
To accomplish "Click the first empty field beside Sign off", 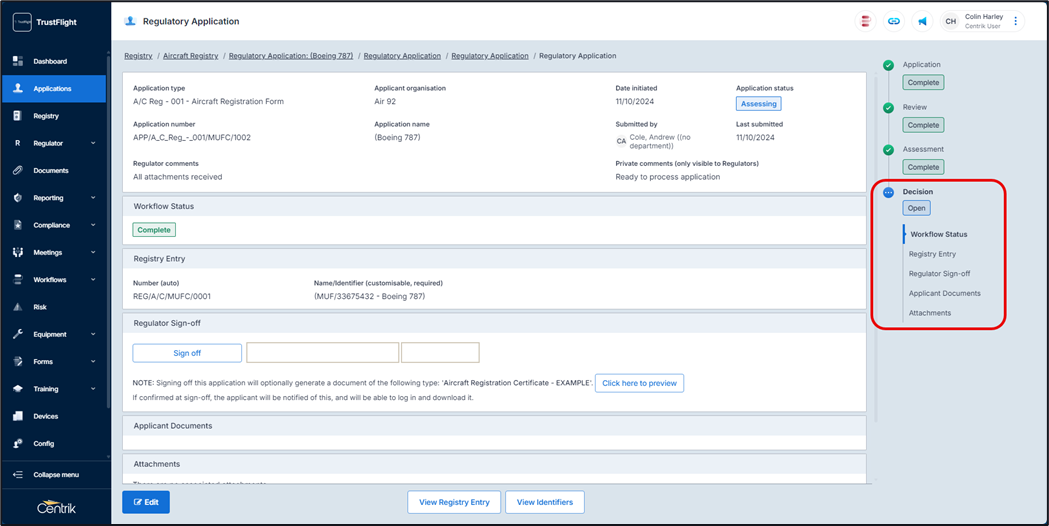I will (x=322, y=353).
